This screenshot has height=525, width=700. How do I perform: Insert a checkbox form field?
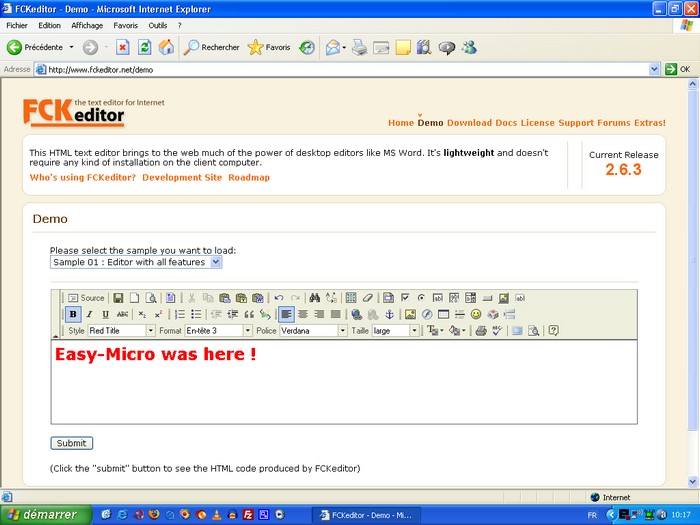click(x=405, y=298)
